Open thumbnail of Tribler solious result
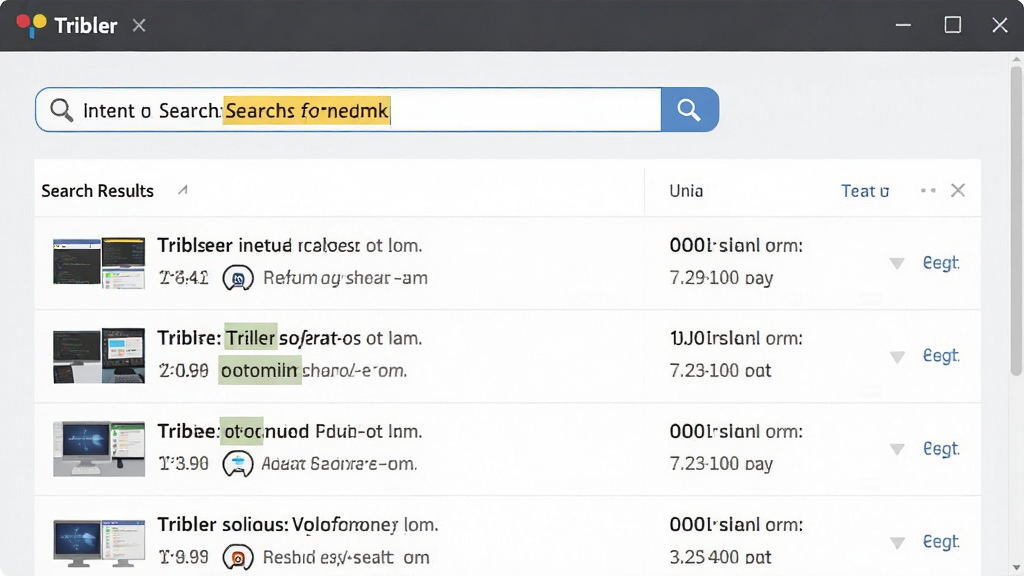This screenshot has height=576, width=1024. 99,543
